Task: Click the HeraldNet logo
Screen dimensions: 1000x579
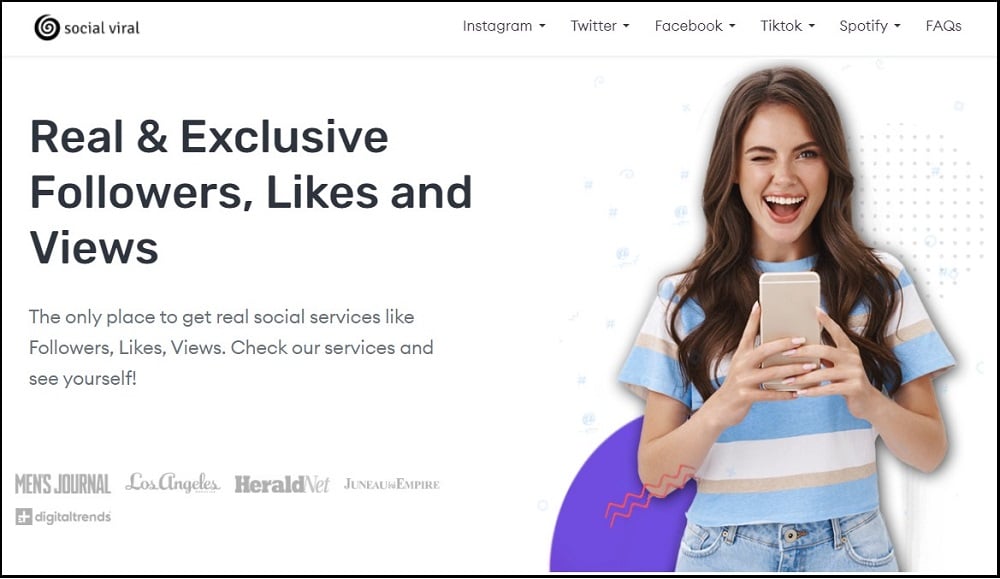Action: 282,485
